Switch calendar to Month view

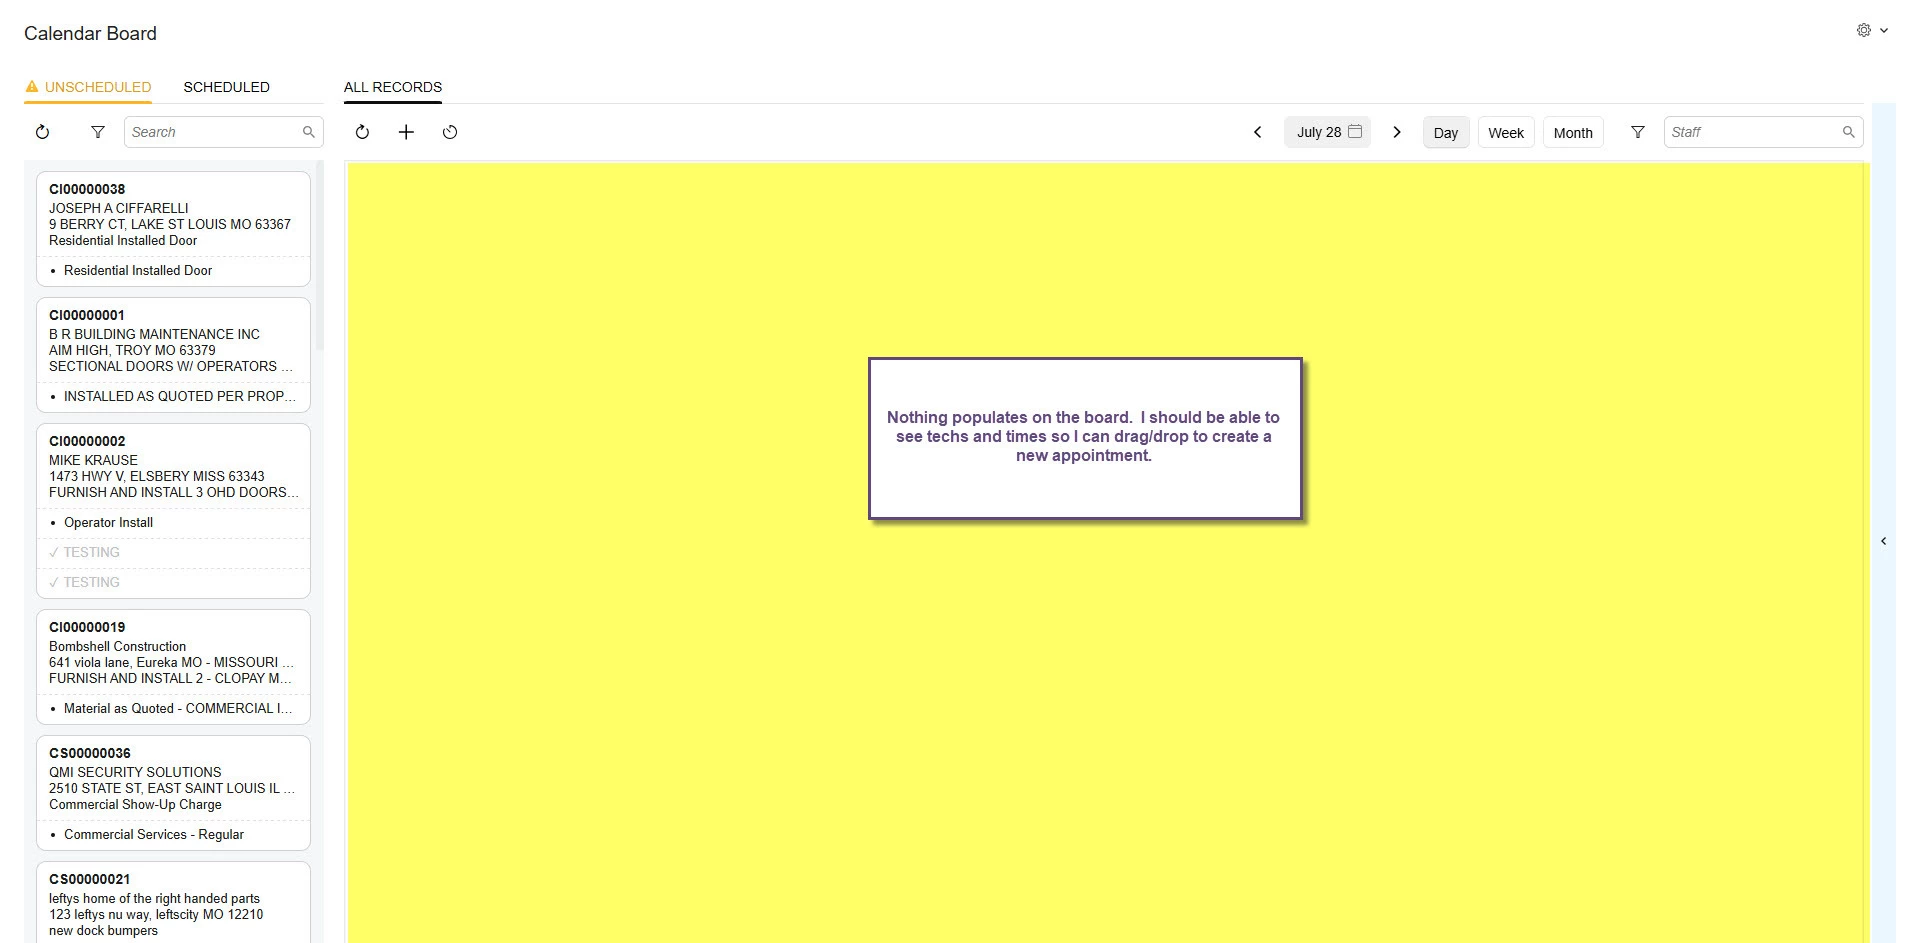coord(1573,132)
